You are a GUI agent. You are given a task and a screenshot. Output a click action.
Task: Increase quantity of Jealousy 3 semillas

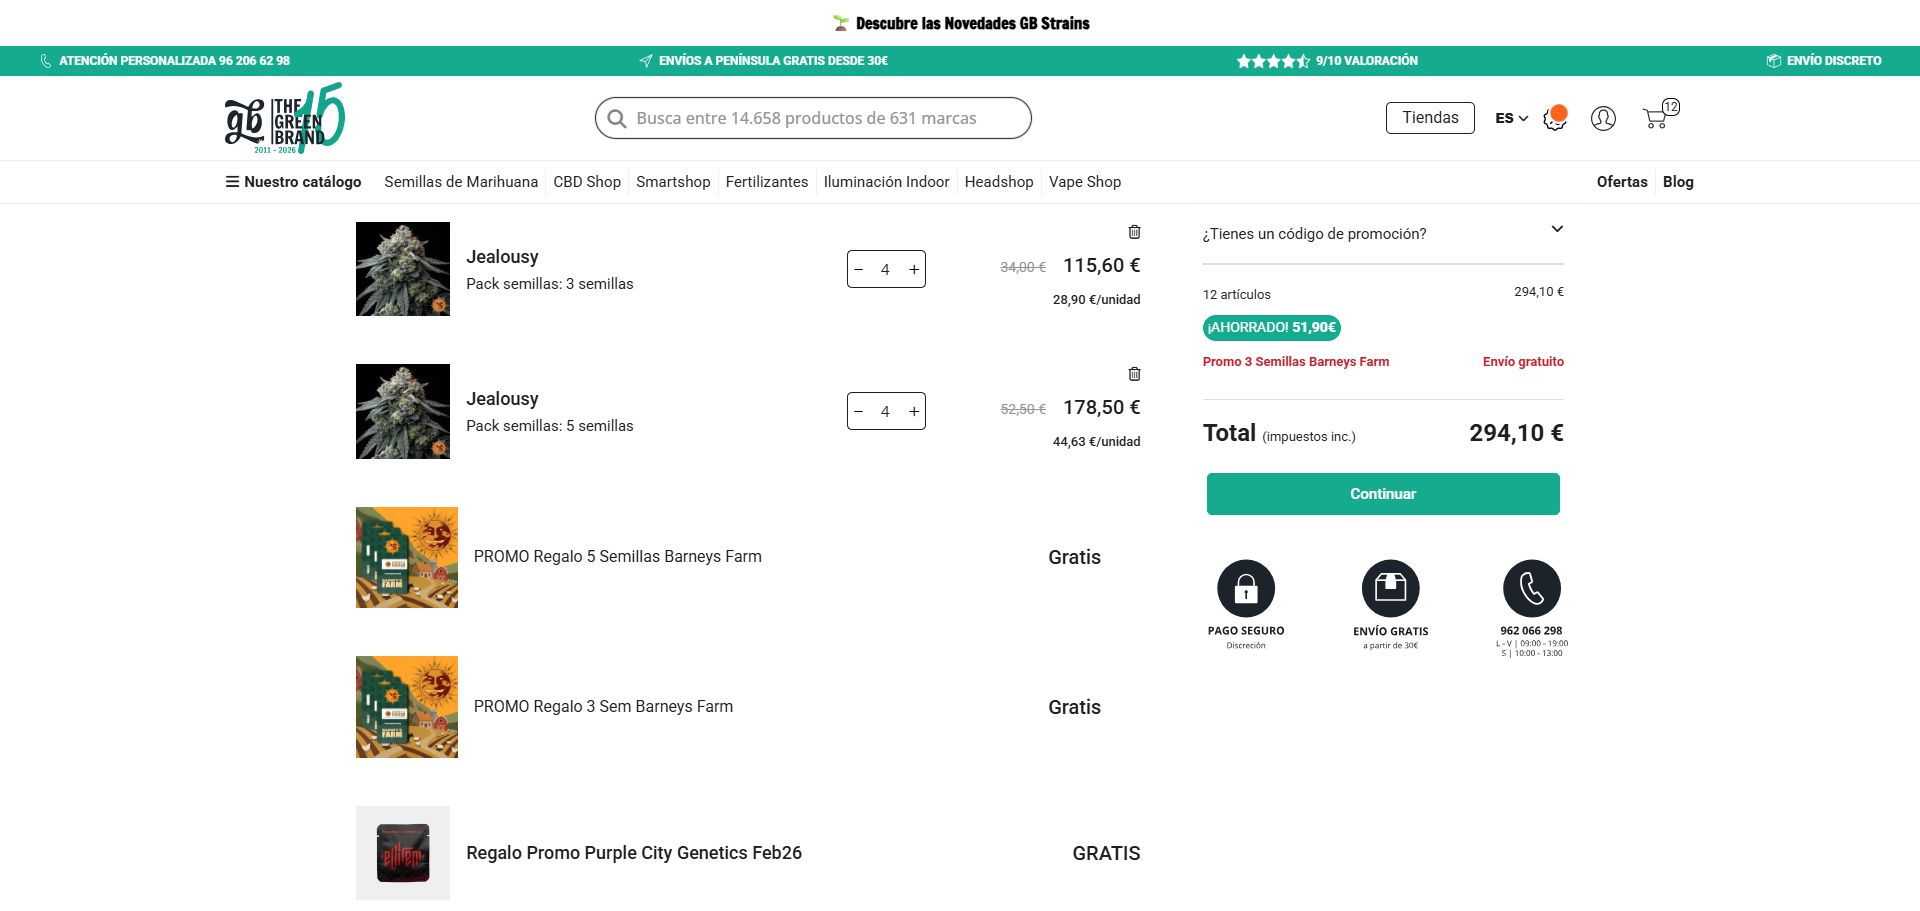(913, 269)
